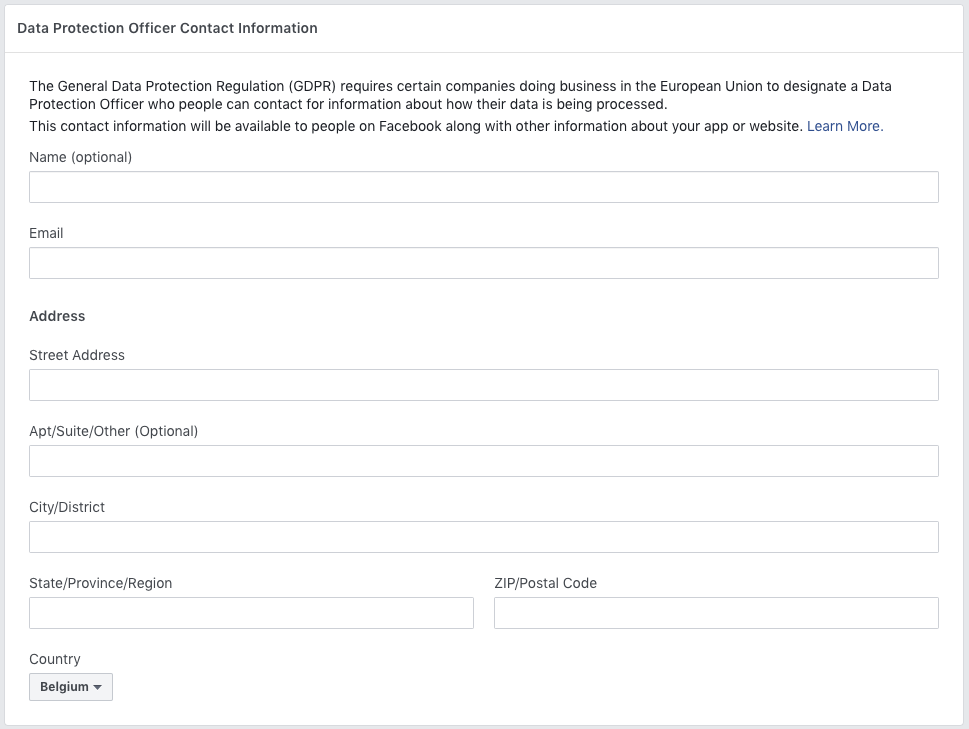This screenshot has width=969, height=729.
Task: Activate the Apt/Suite/Other input box
Action: 484,461
